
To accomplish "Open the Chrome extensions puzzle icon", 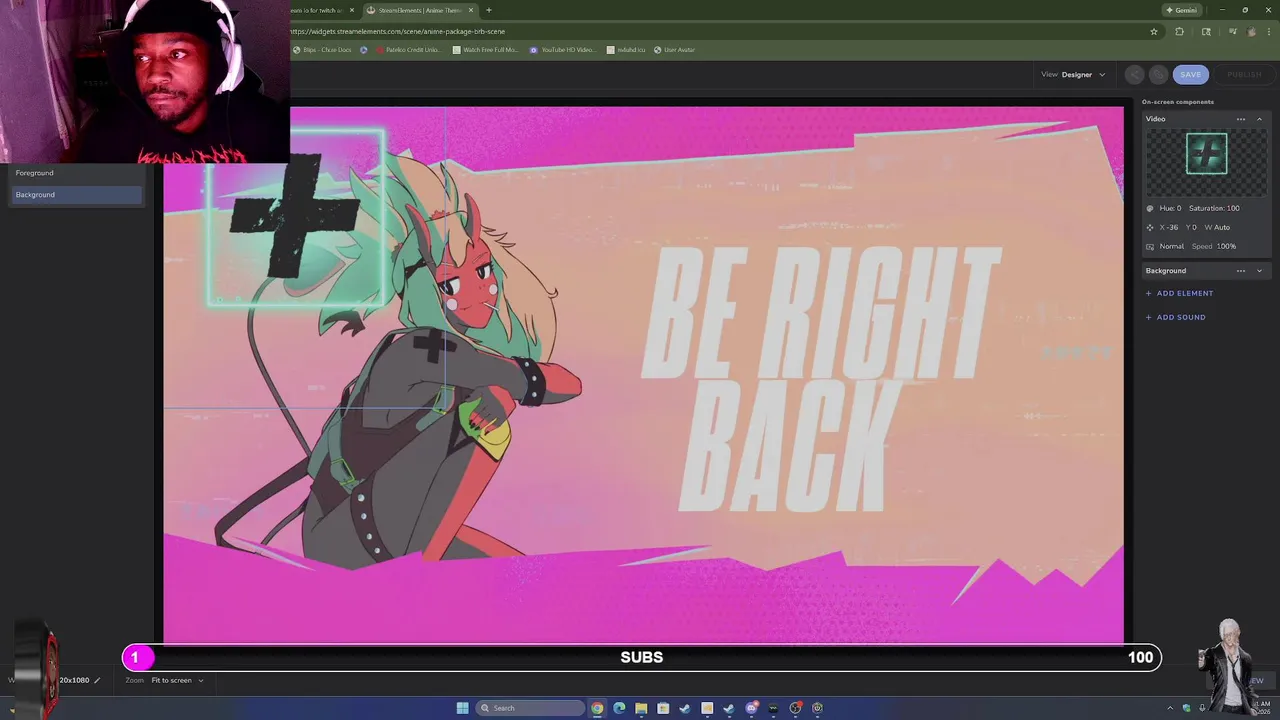I will [1179, 31].
